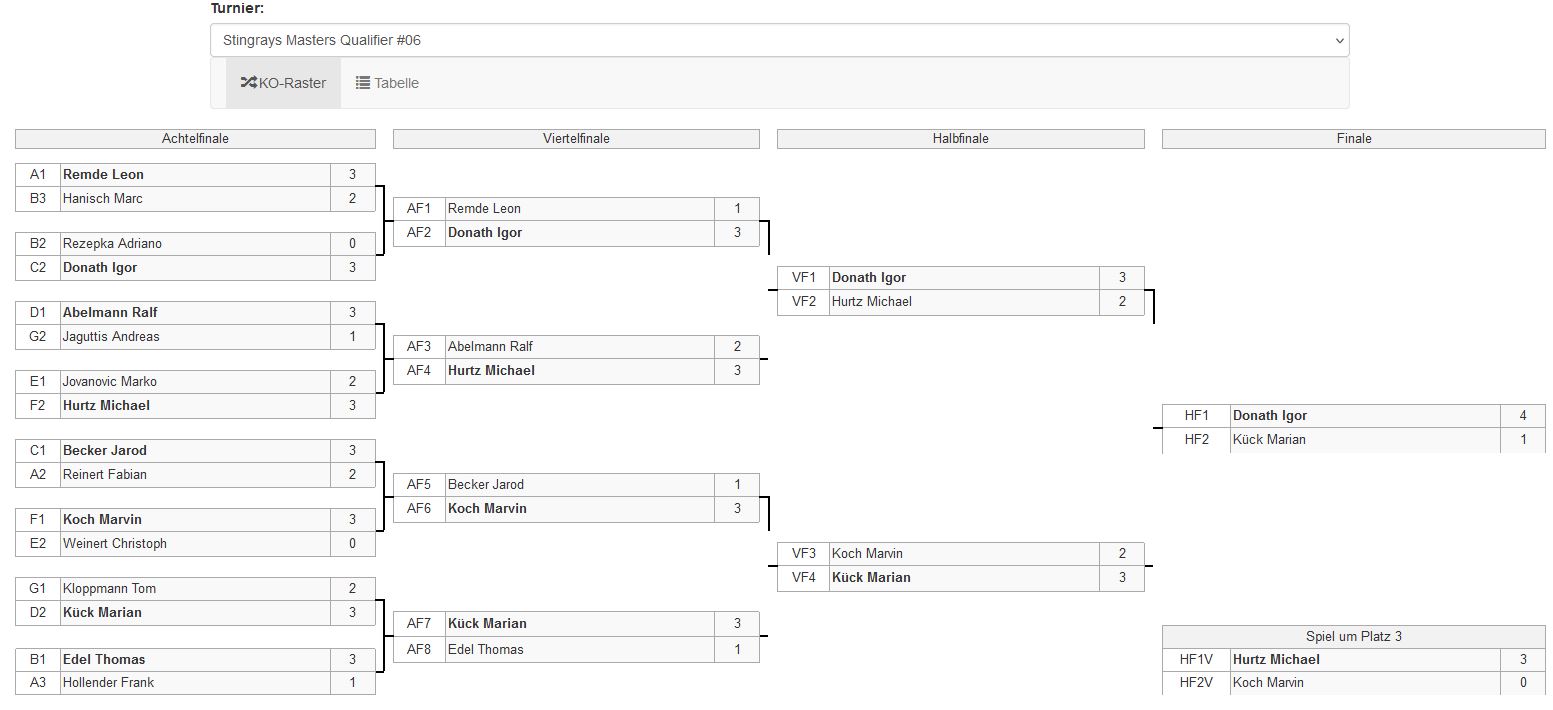Image resolution: width=1553 pixels, height=710 pixels.
Task: Click the shuffle icon beside KO-Raster
Action: pos(249,83)
